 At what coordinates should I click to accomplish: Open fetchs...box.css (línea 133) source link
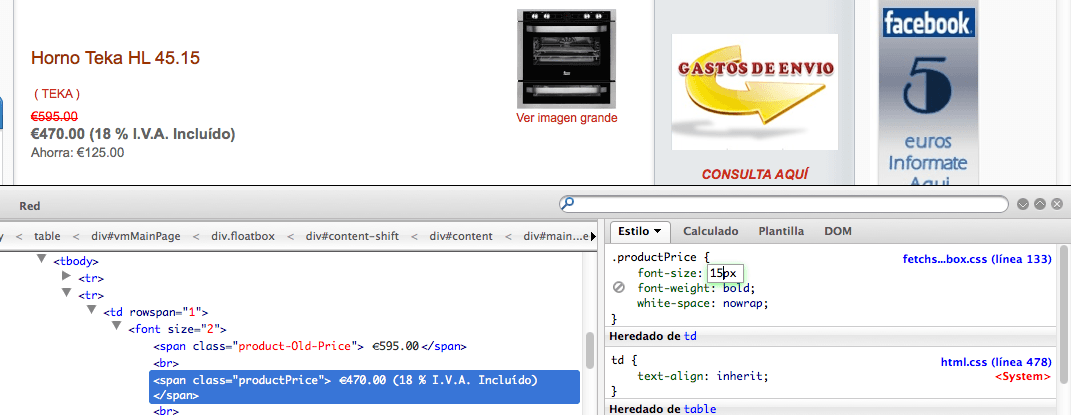pos(977,259)
